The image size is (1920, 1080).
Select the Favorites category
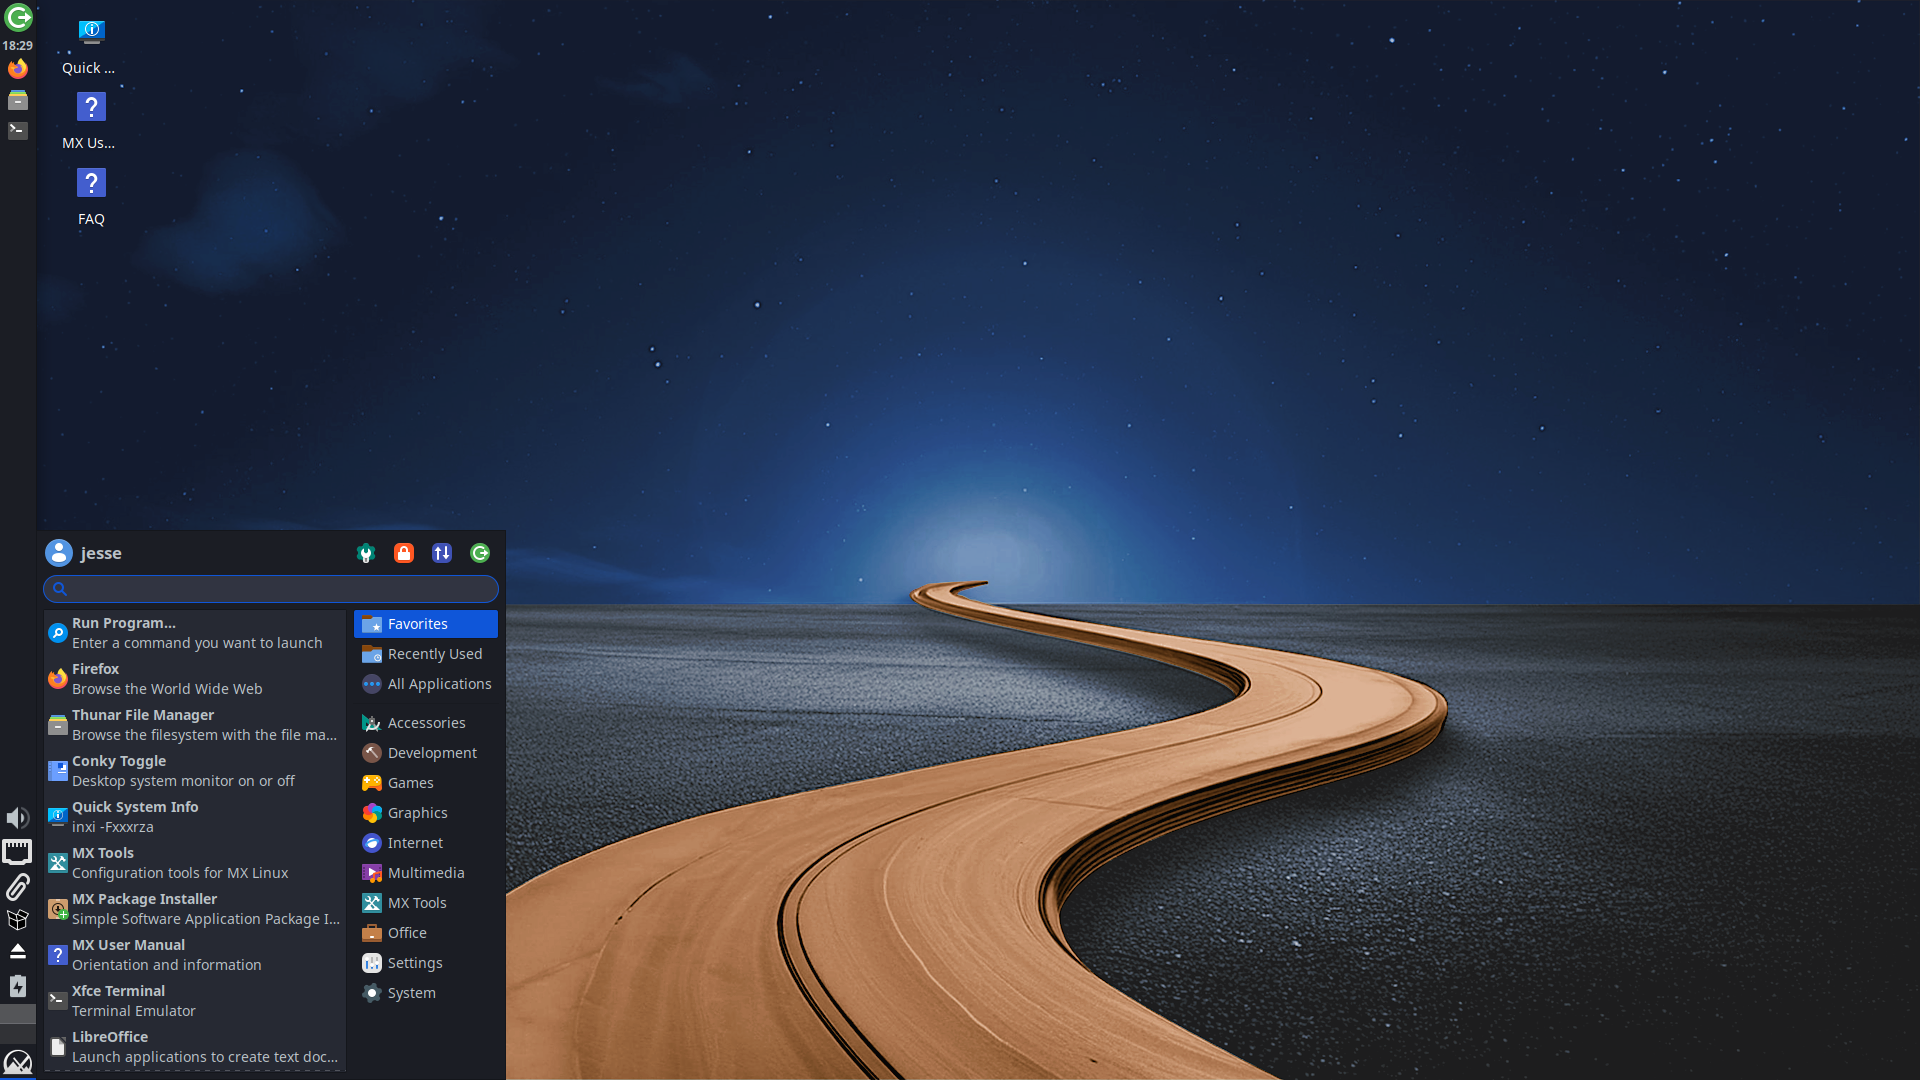click(426, 624)
